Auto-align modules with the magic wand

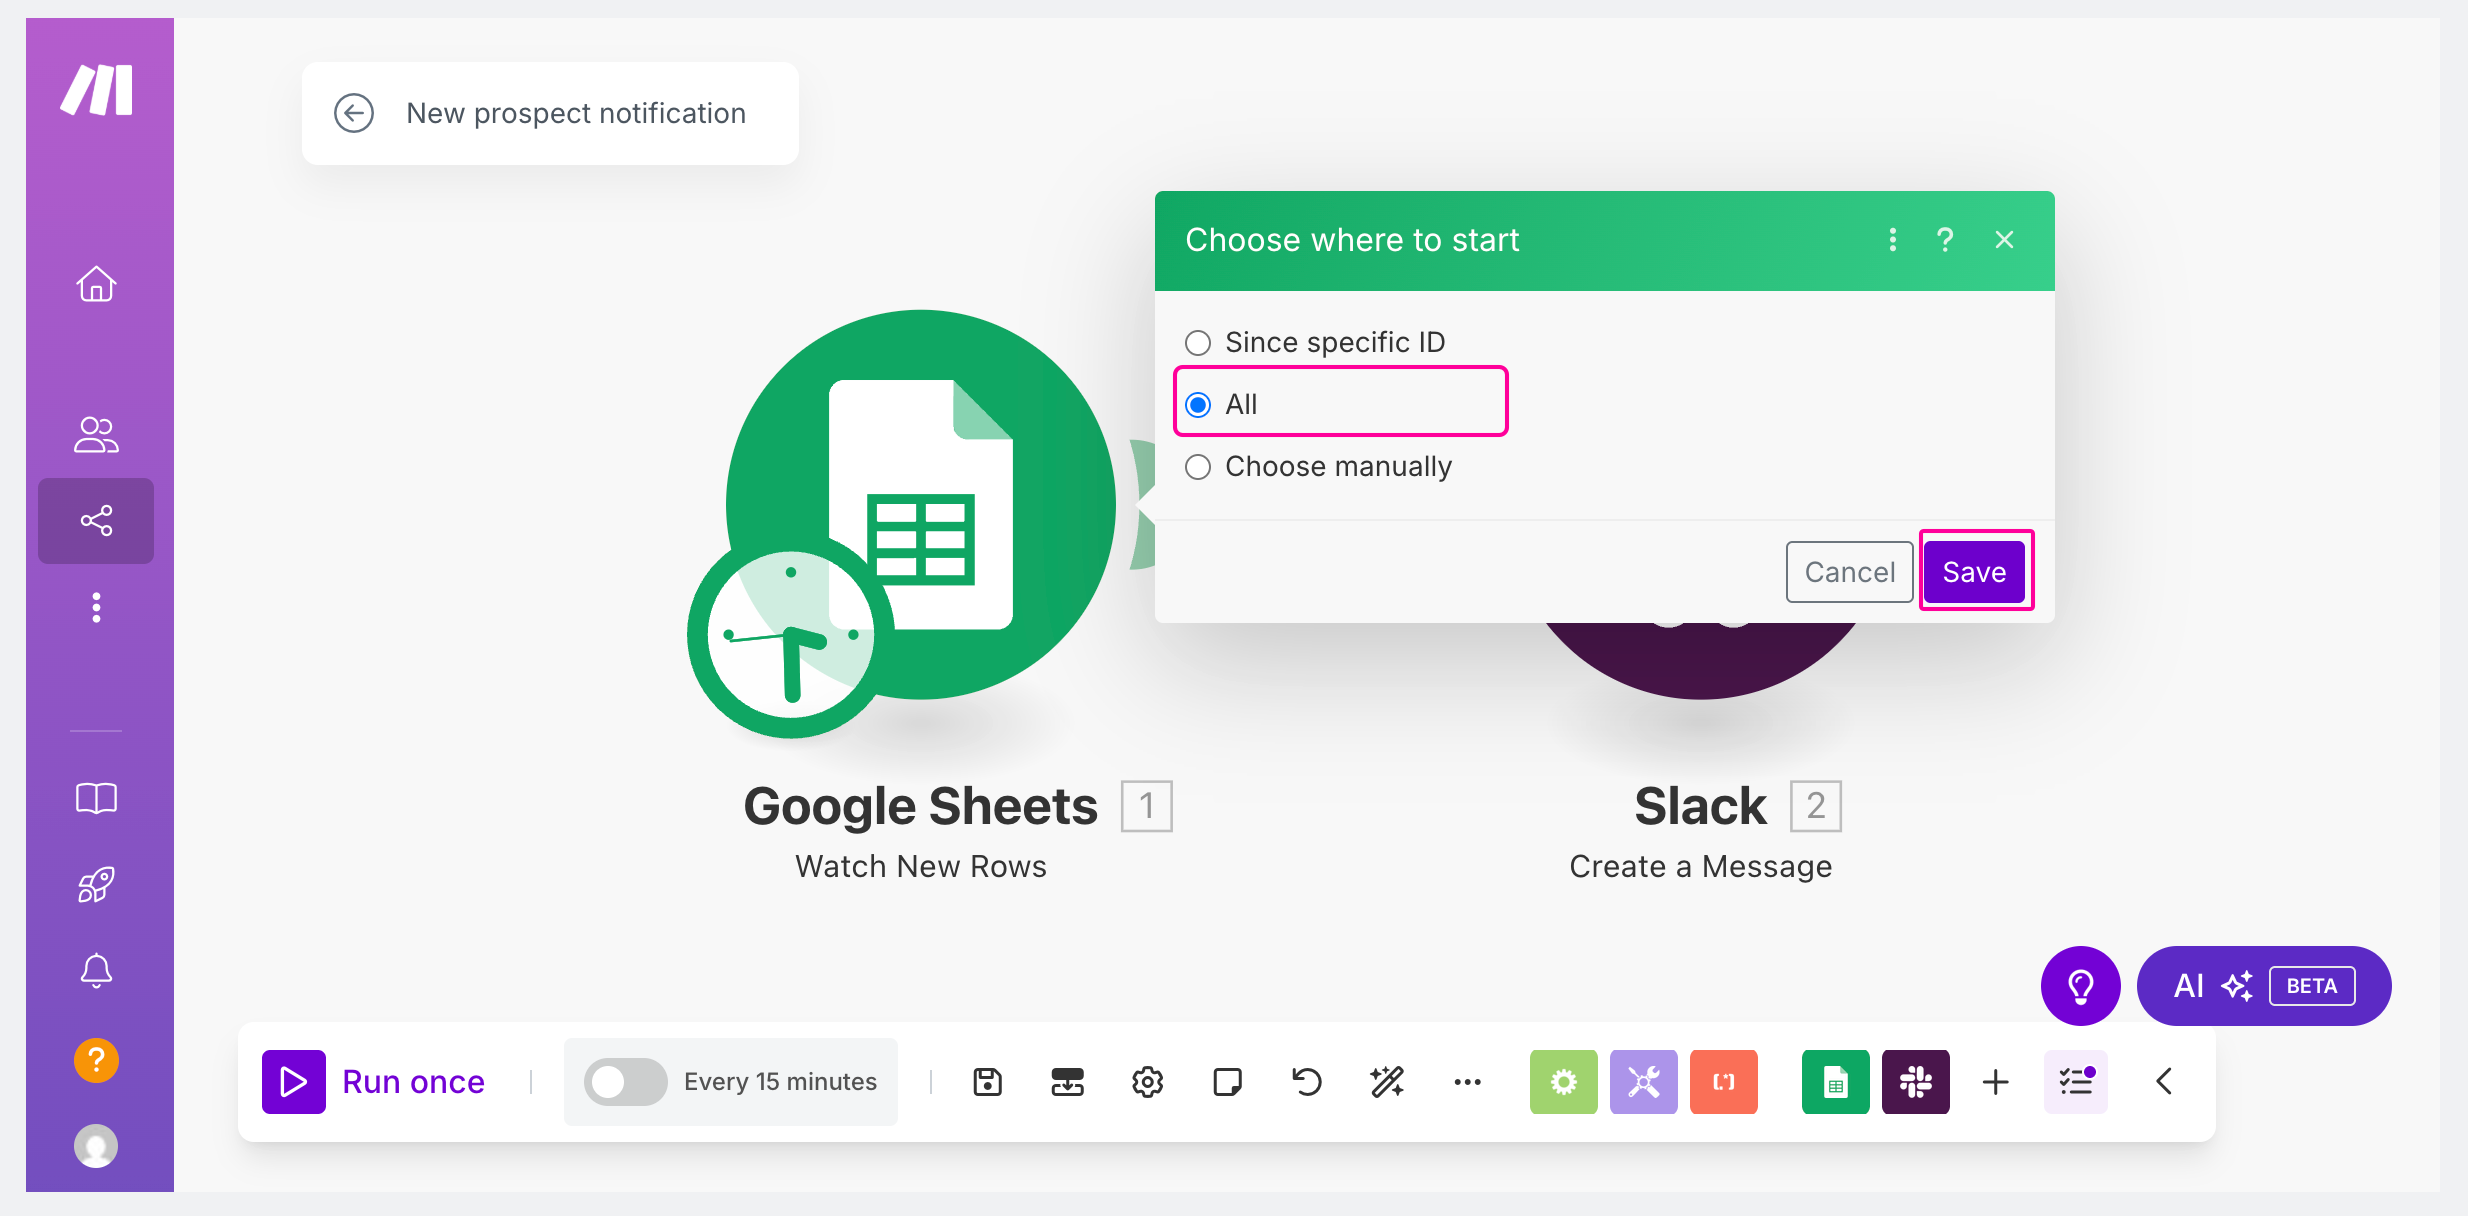point(1387,1082)
